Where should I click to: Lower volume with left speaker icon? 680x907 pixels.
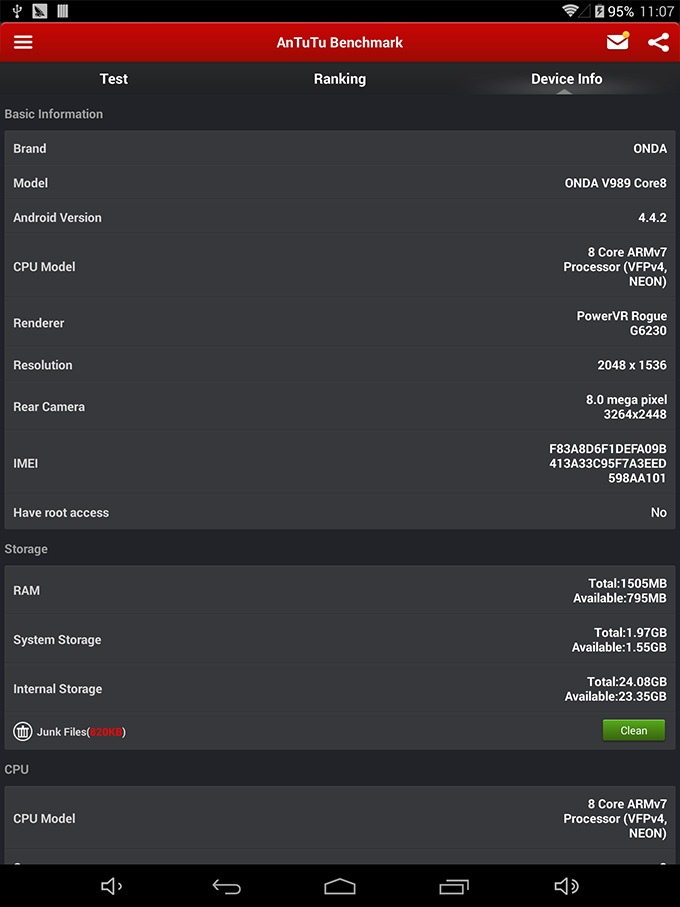(112, 886)
